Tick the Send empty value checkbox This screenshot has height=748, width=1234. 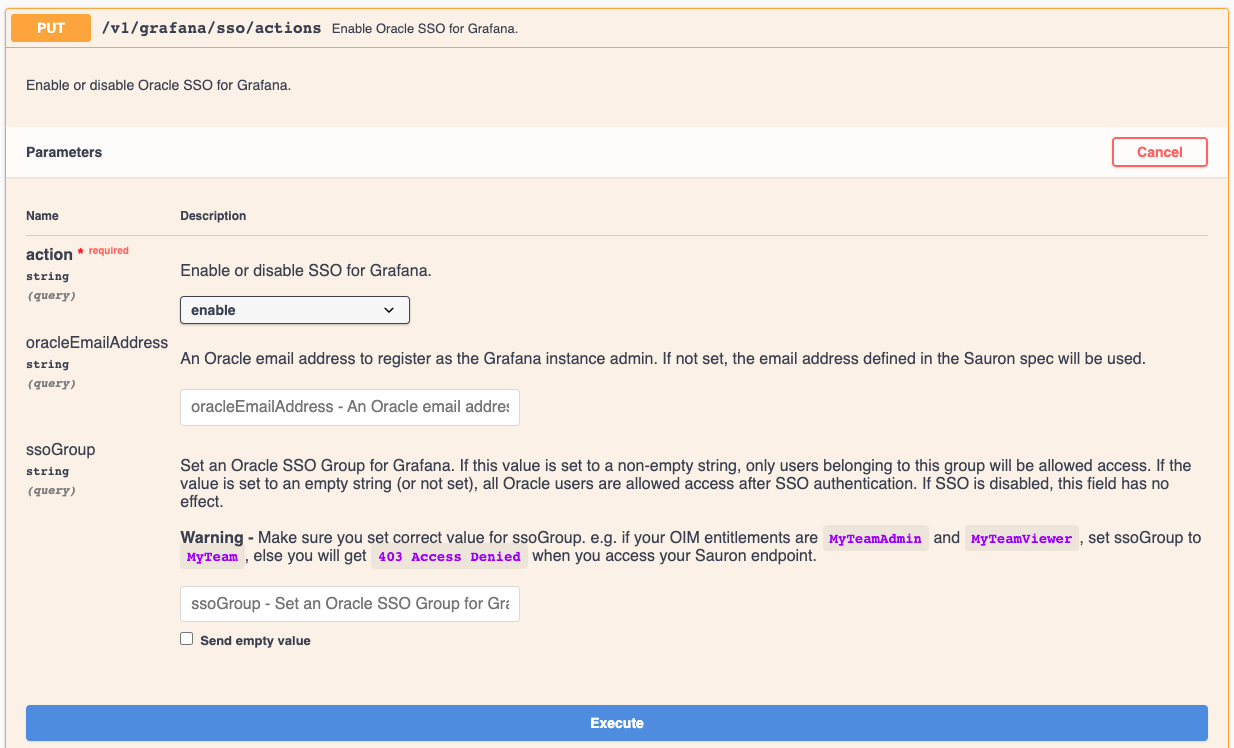click(186, 639)
